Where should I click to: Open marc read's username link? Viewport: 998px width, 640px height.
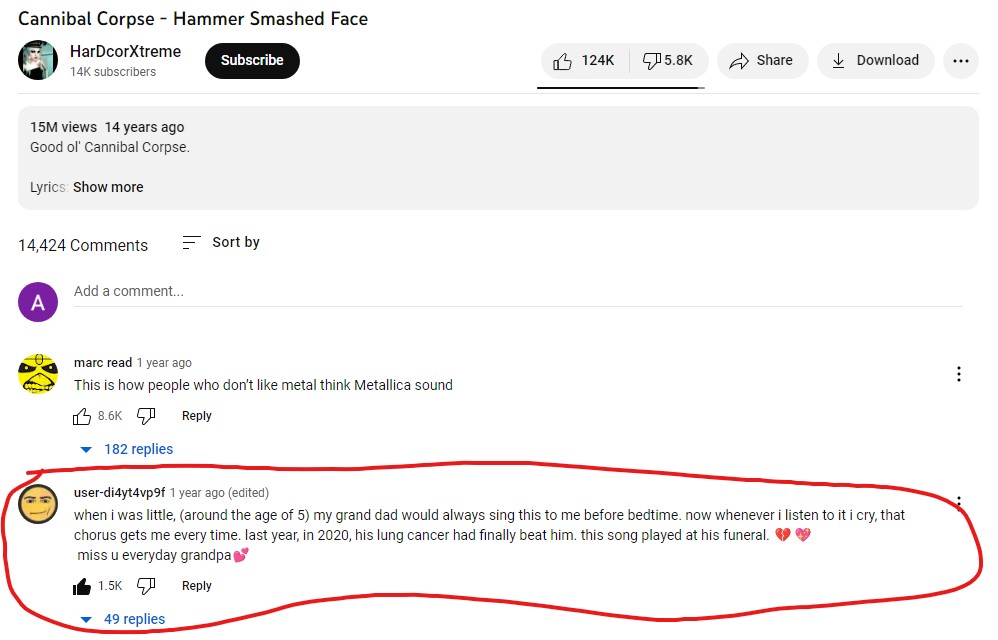103,363
